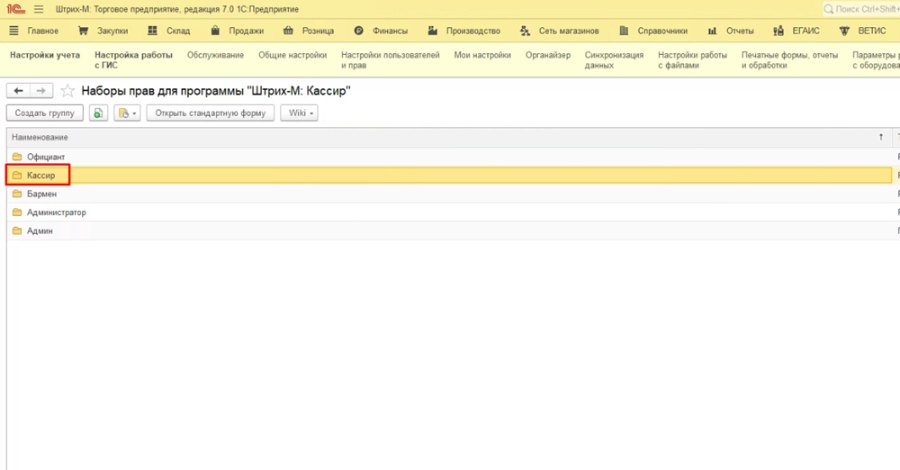The image size is (900, 470).
Task: Select the Админ folder row
Action: 449,231
